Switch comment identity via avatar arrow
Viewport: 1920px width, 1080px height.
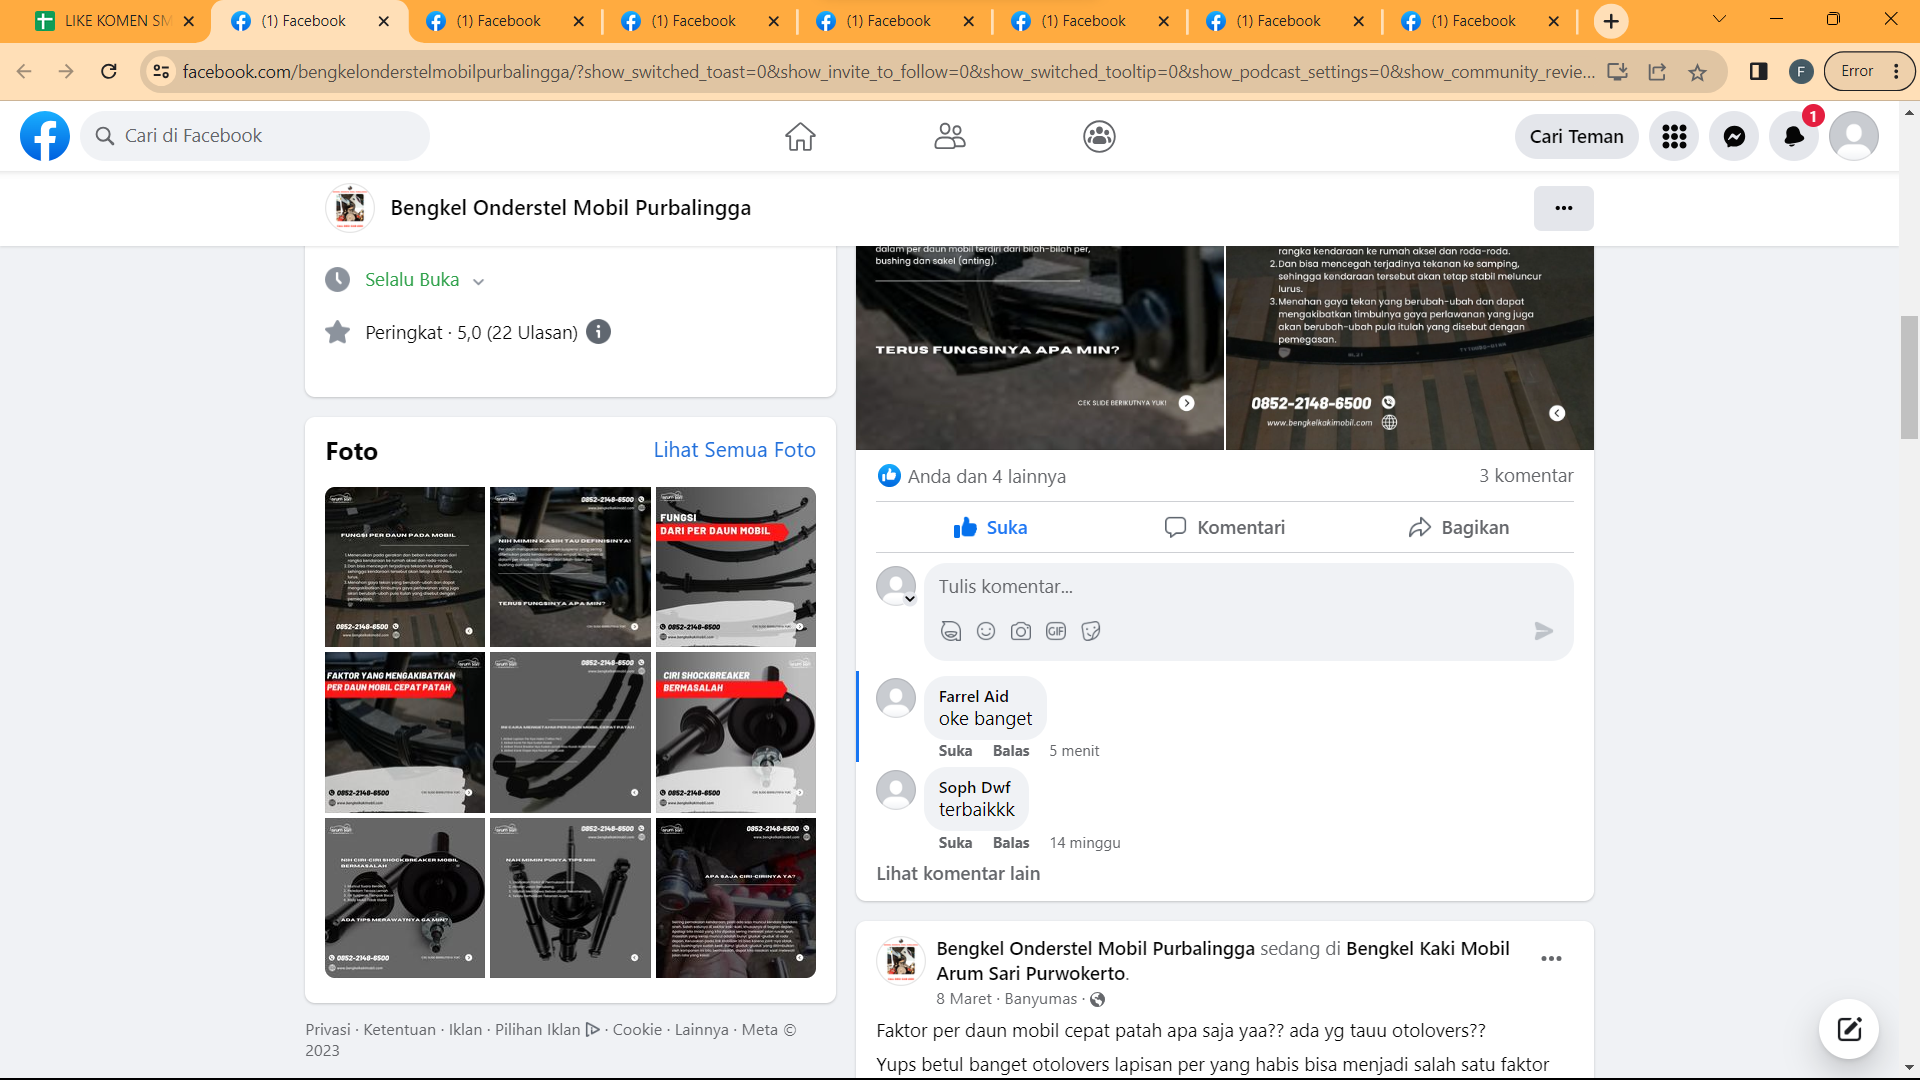[910, 599]
